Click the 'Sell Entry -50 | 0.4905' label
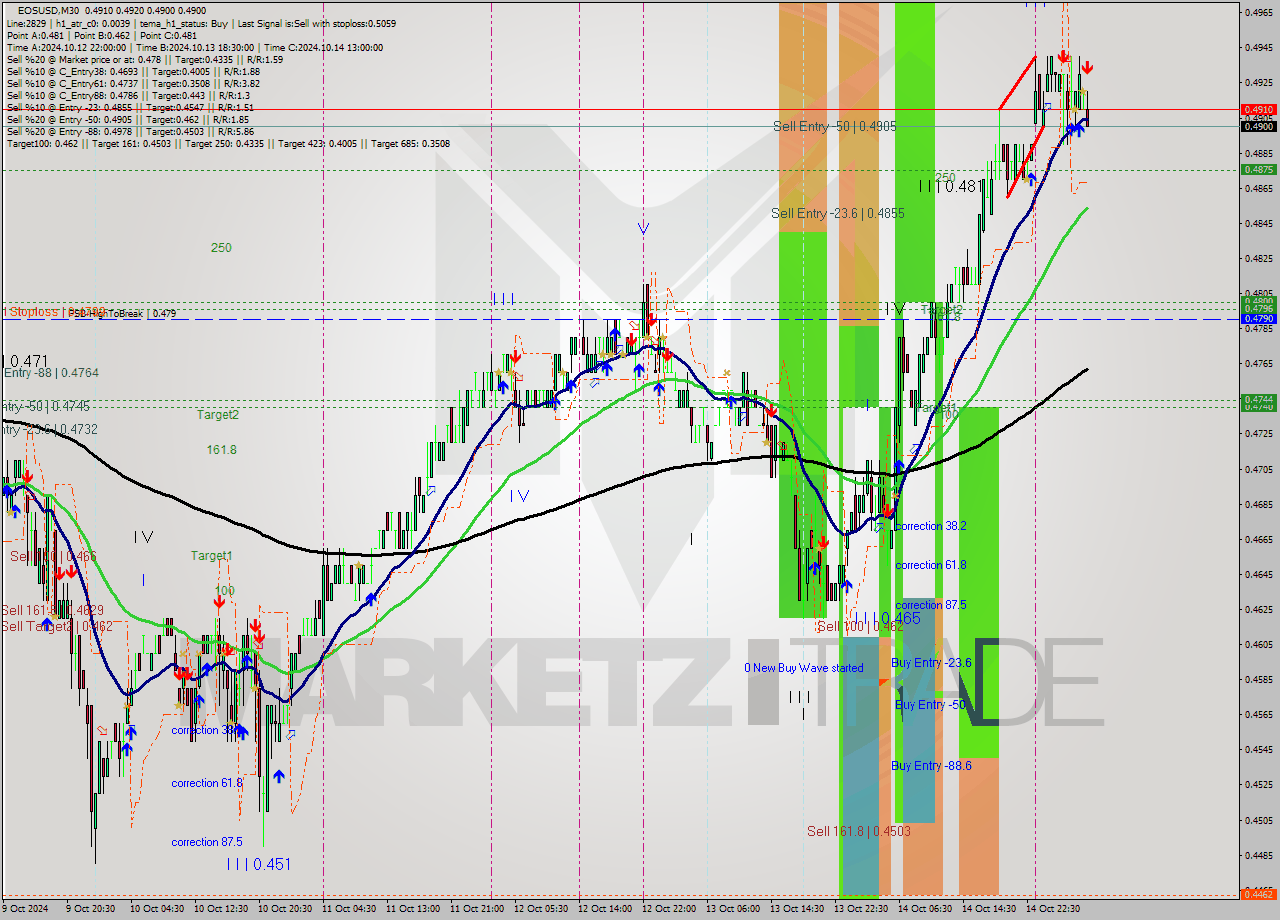Image resolution: width=1280 pixels, height=920 pixels. [x=834, y=126]
